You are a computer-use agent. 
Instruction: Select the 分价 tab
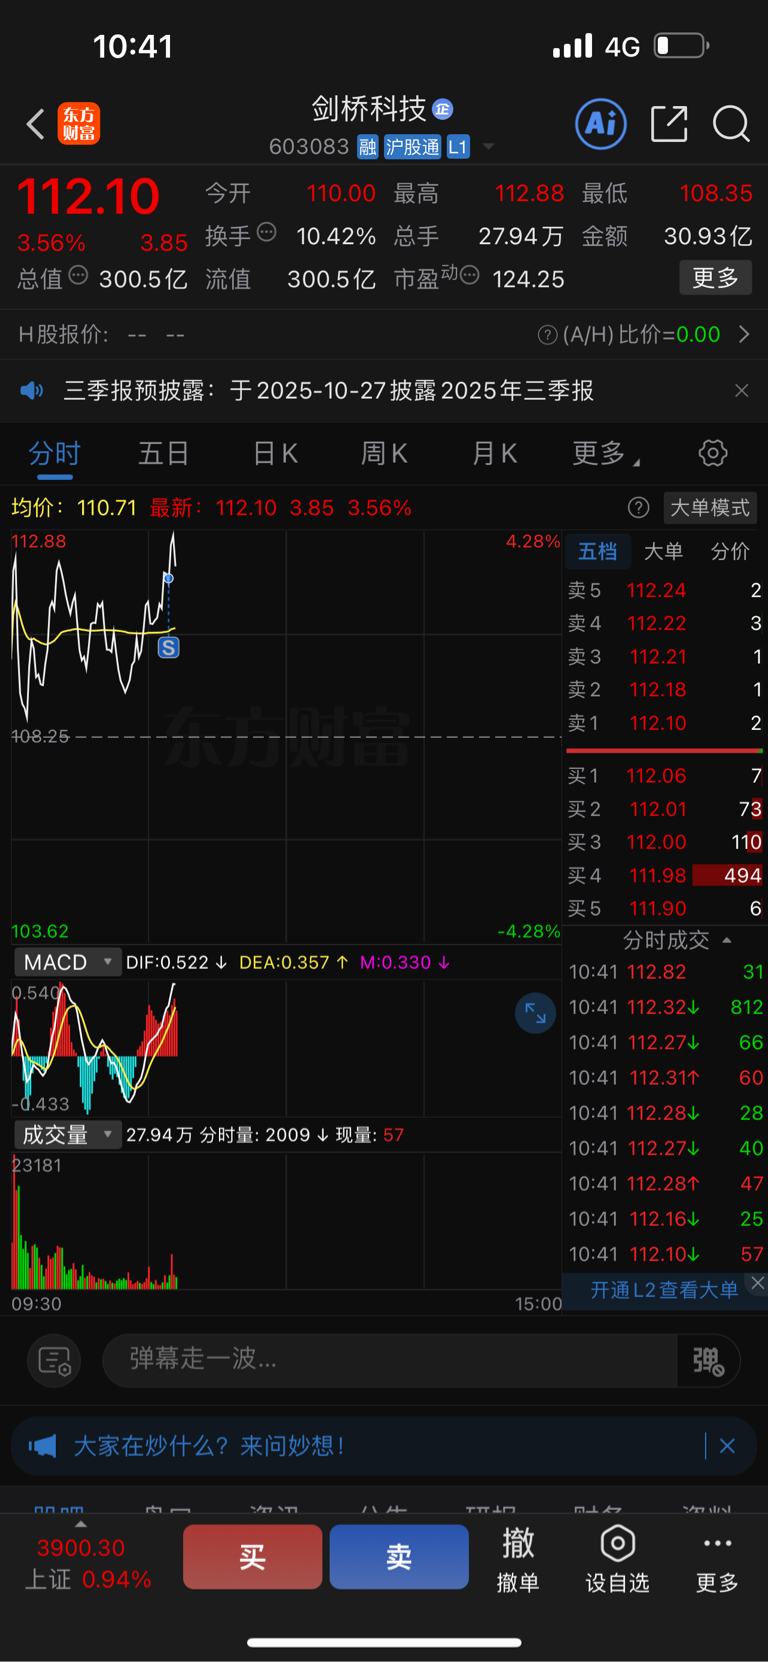click(730, 552)
